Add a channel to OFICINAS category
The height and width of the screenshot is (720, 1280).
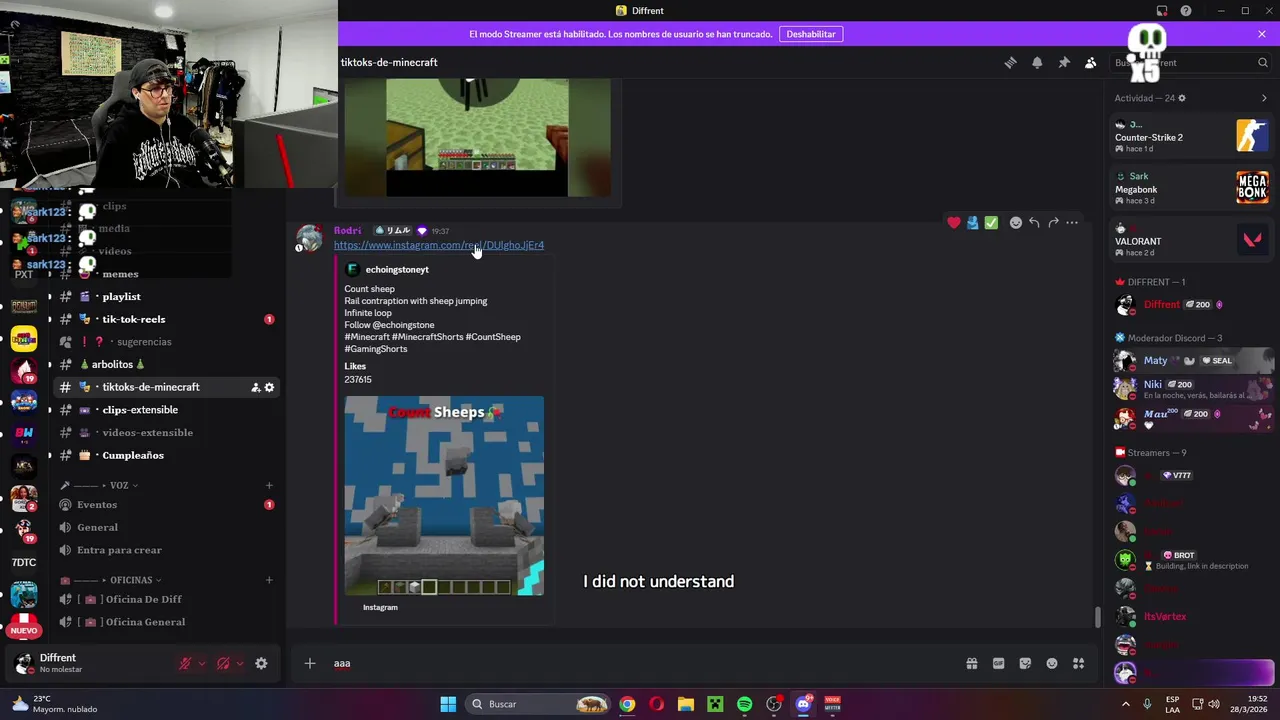[x=269, y=580]
